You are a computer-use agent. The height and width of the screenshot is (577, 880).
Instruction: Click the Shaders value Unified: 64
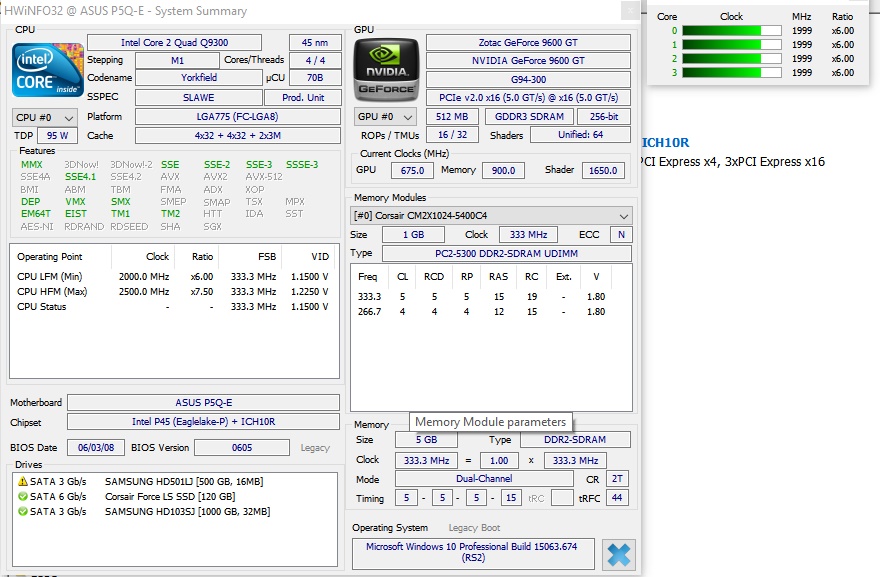tap(580, 135)
